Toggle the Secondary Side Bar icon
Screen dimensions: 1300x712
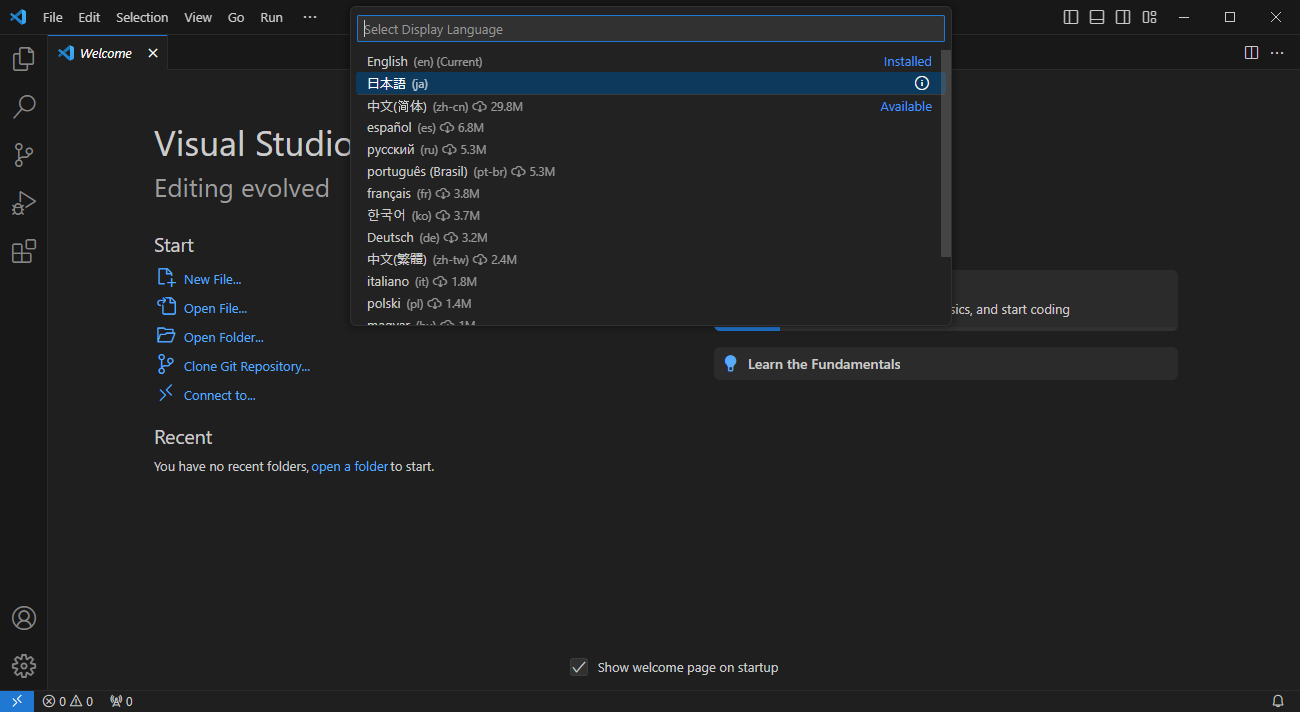(x=1122, y=17)
